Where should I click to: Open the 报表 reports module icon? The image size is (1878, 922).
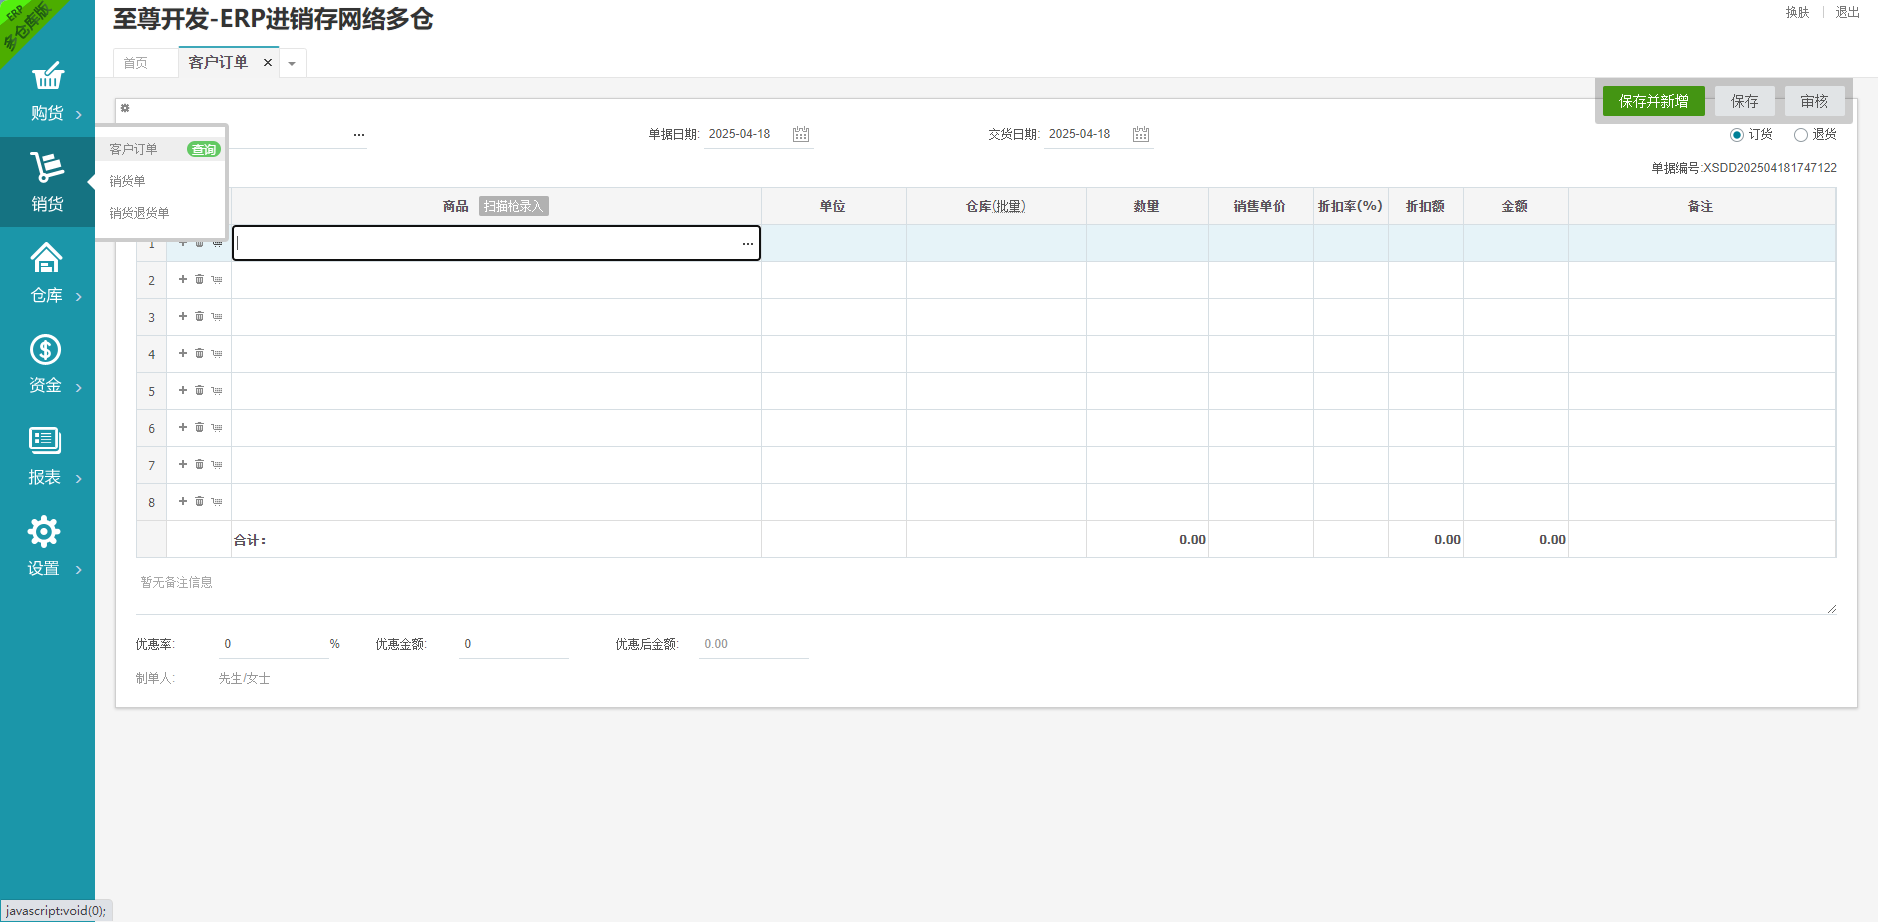point(45,440)
